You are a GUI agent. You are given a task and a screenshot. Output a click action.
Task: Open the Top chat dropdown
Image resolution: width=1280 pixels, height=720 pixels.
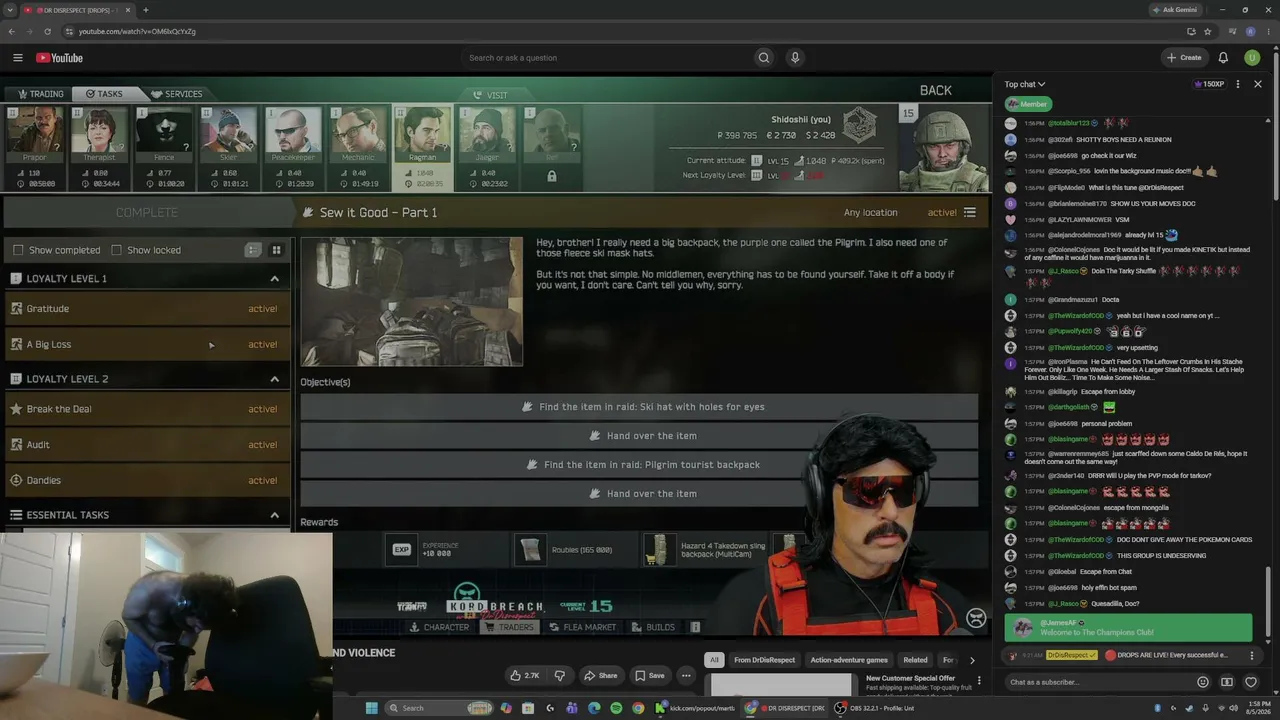click(1025, 84)
